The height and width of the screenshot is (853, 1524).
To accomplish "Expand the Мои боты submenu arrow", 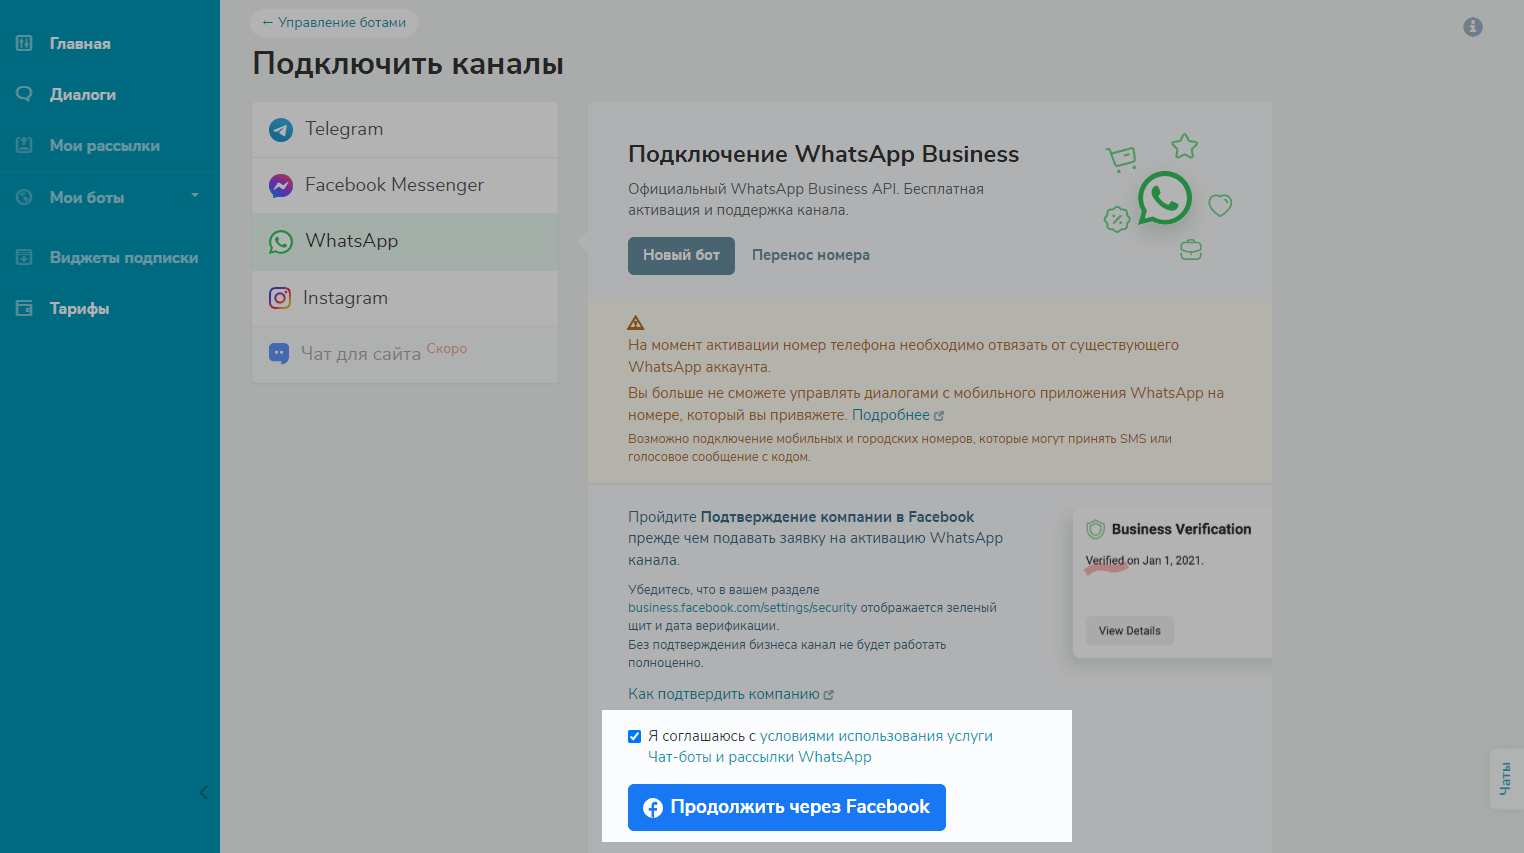I will pyautogui.click(x=195, y=195).
